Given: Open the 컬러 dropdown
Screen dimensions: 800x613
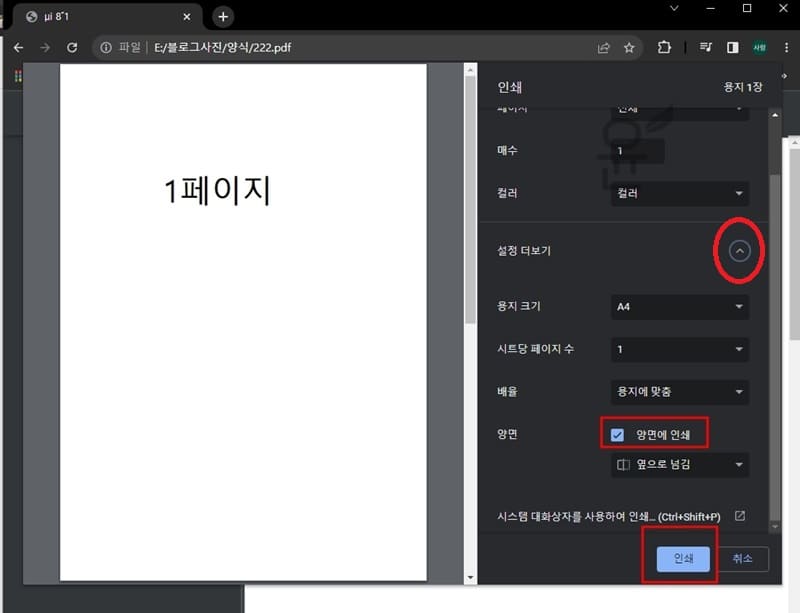Looking at the screenshot, I should pyautogui.click(x=680, y=193).
